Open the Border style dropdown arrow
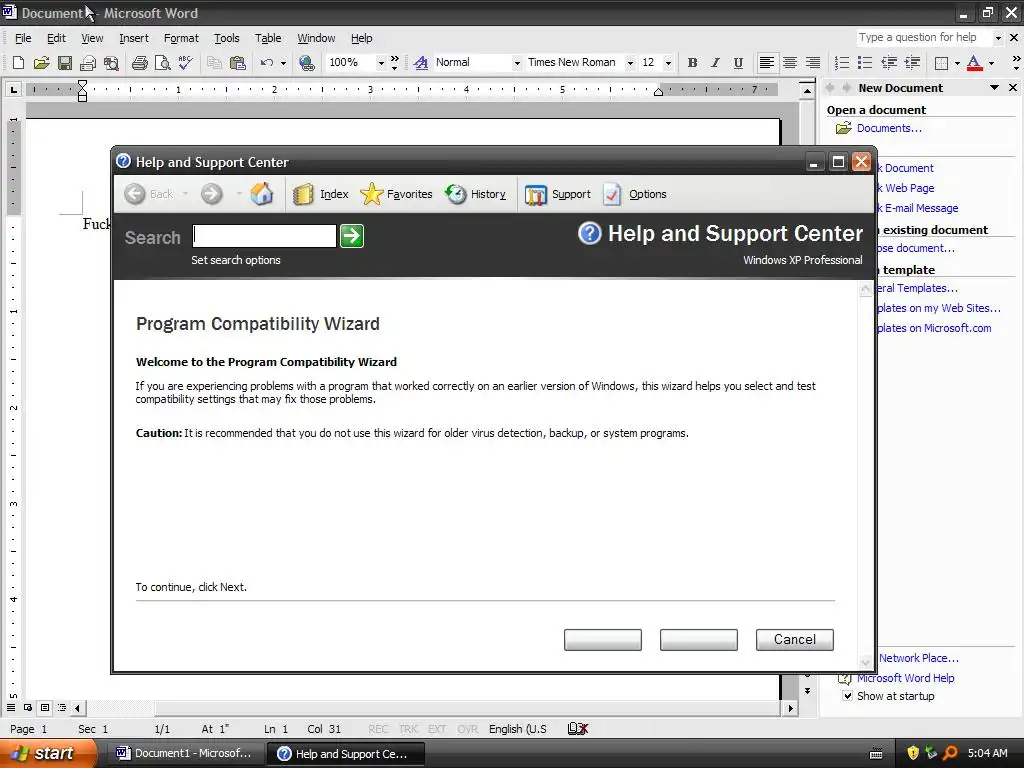This screenshot has height=768, width=1024. [x=957, y=63]
